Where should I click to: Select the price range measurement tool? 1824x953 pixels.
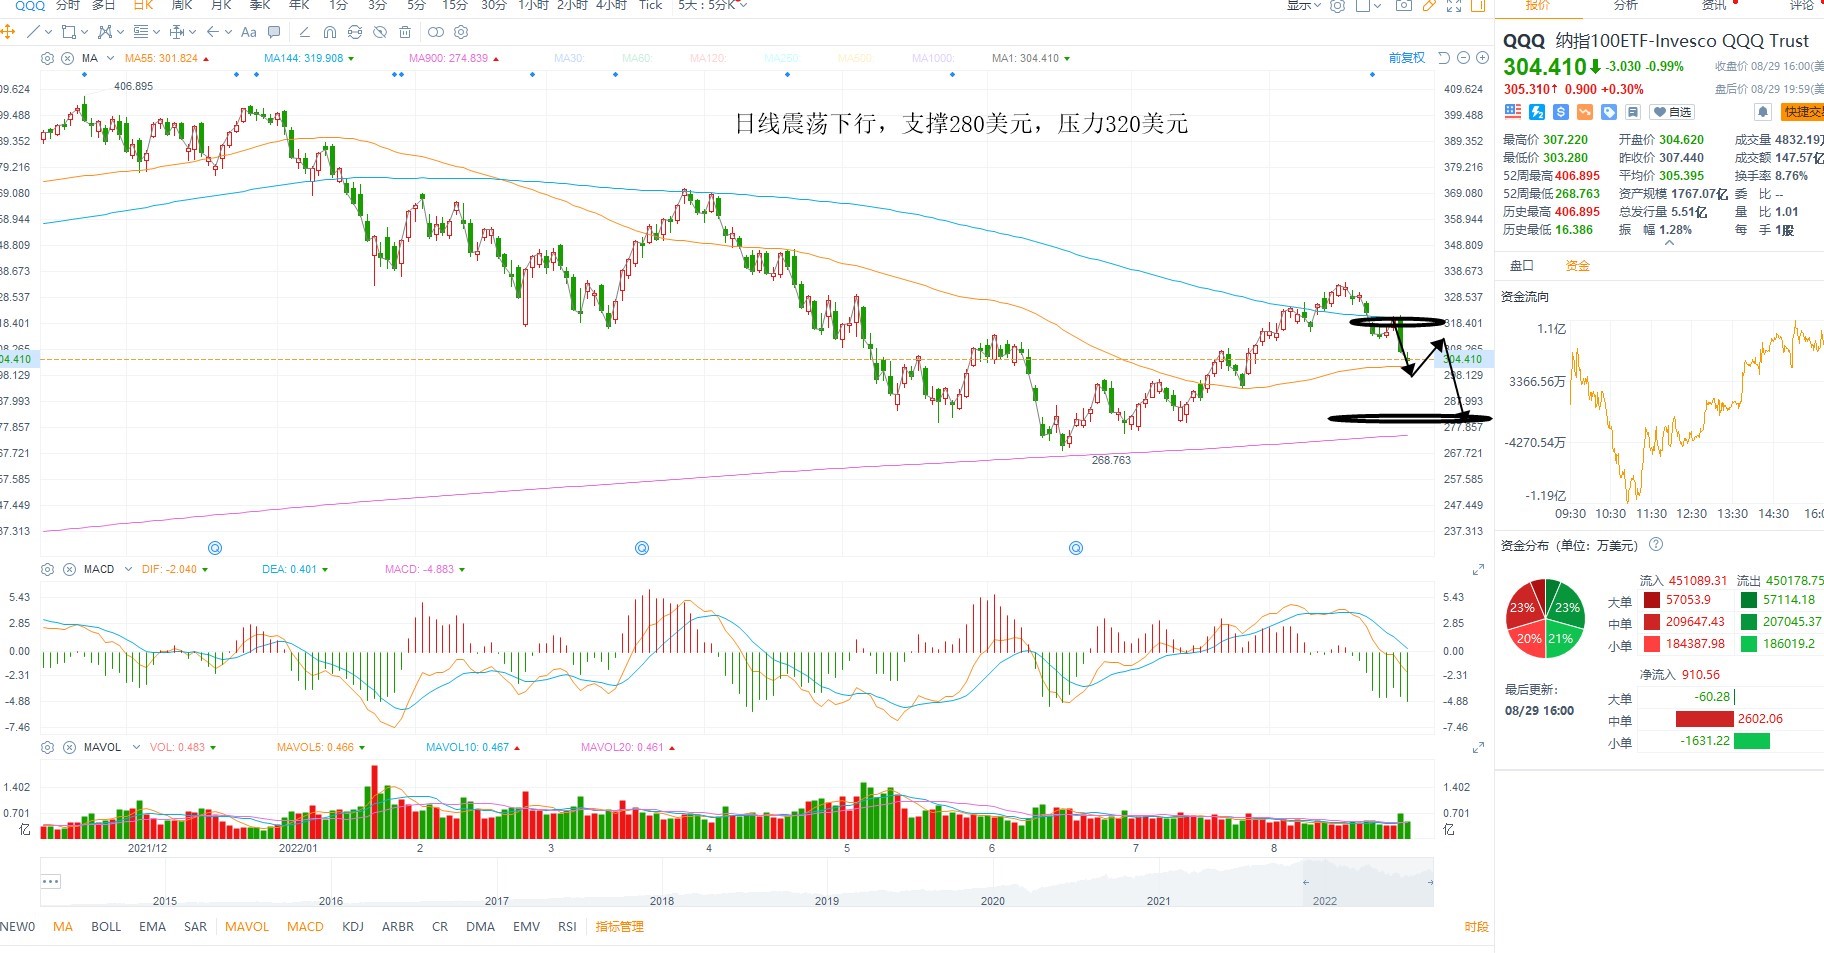[177, 32]
